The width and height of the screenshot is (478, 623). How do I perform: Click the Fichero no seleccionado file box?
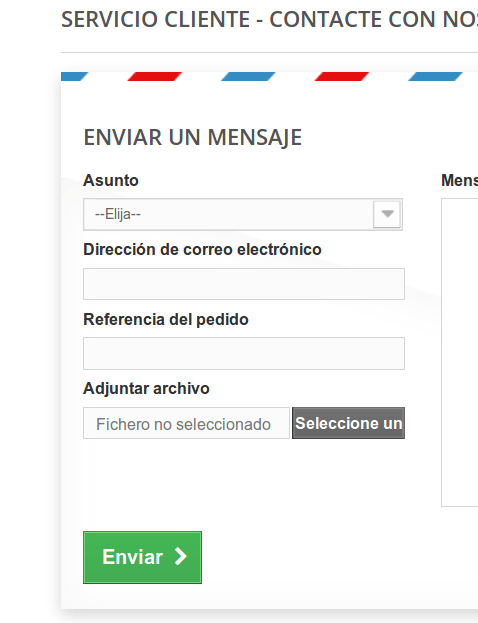[186, 423]
